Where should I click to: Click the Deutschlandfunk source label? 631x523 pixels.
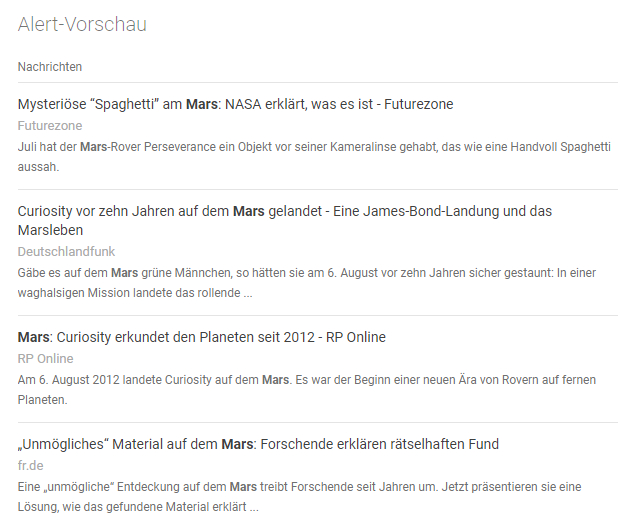click(x=66, y=252)
